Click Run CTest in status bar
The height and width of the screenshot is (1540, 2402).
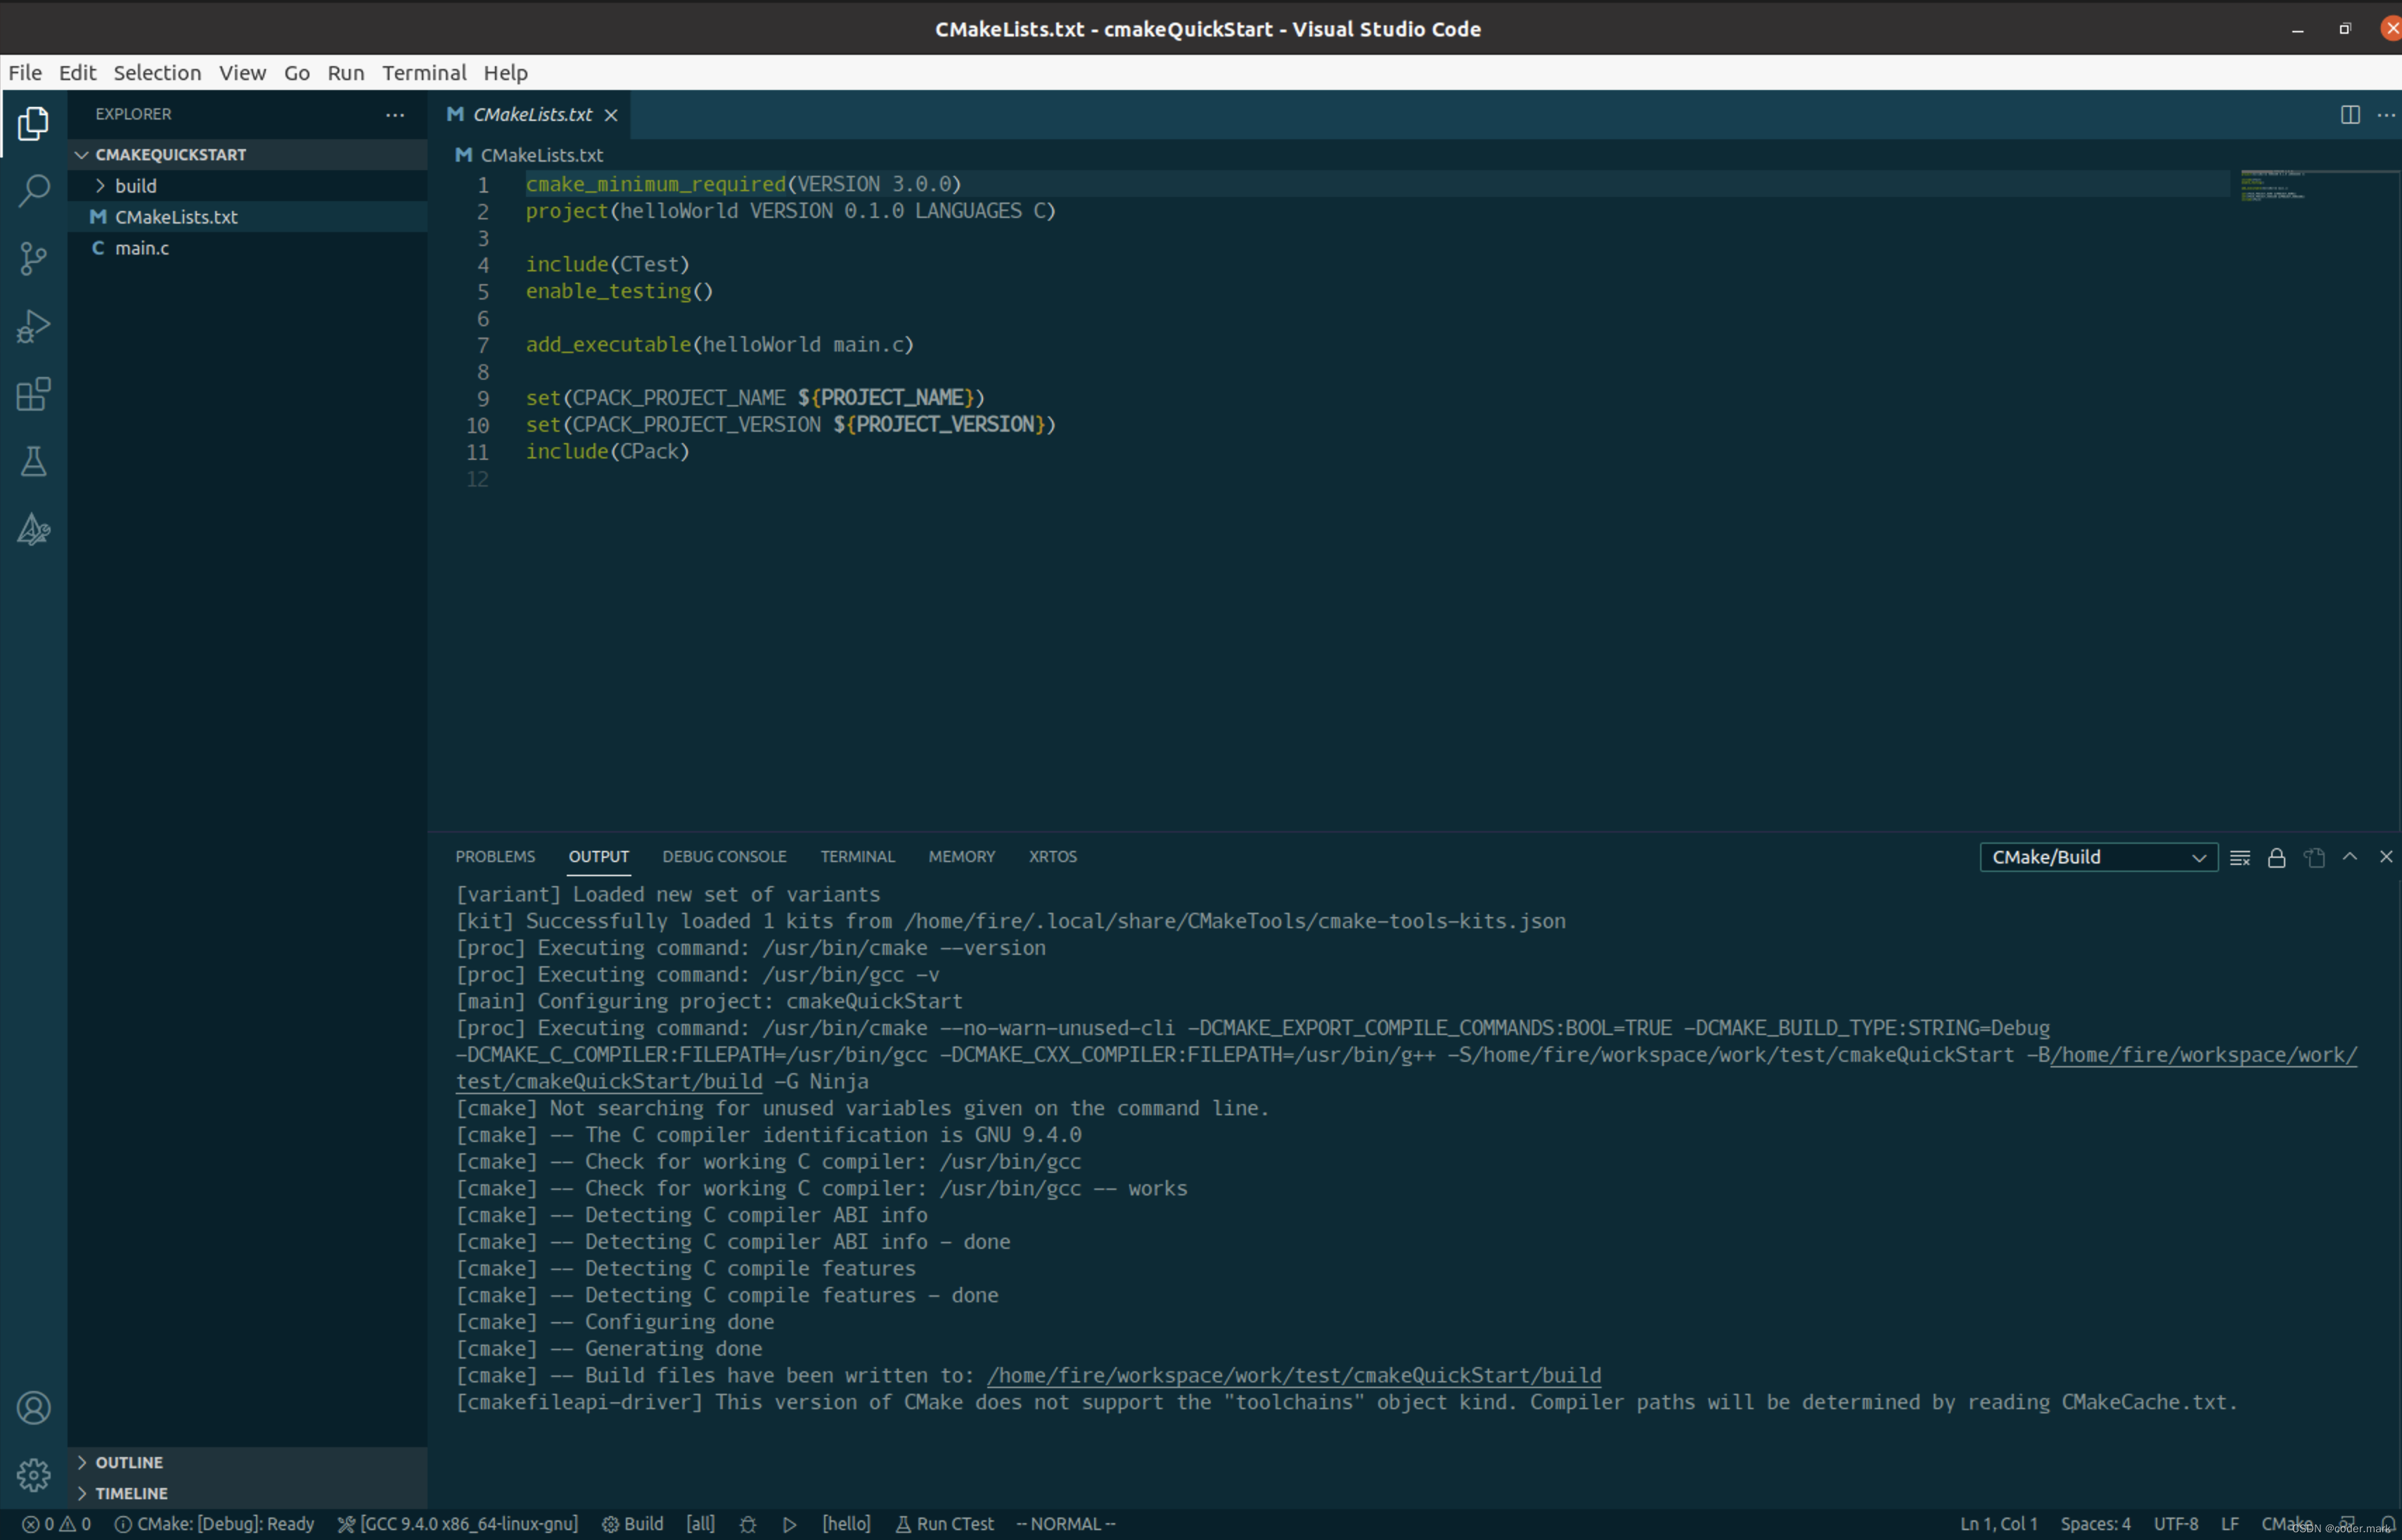[944, 1524]
